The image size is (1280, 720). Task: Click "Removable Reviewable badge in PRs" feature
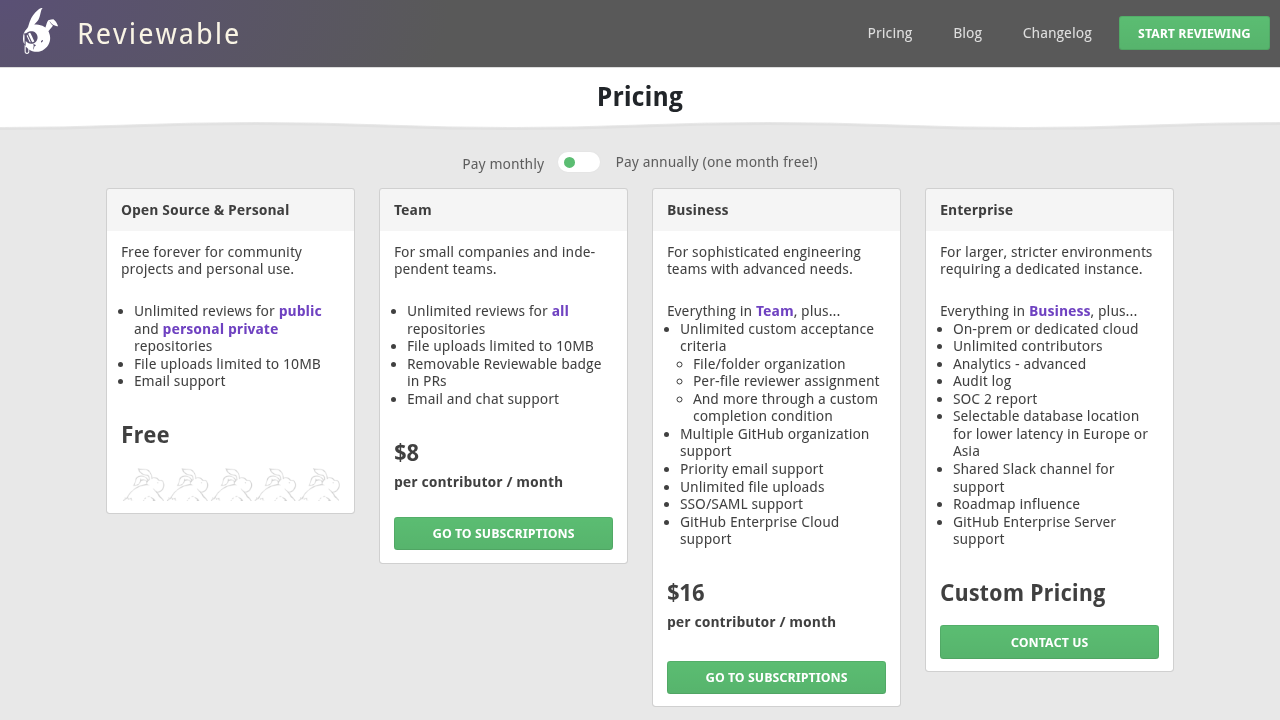point(504,373)
